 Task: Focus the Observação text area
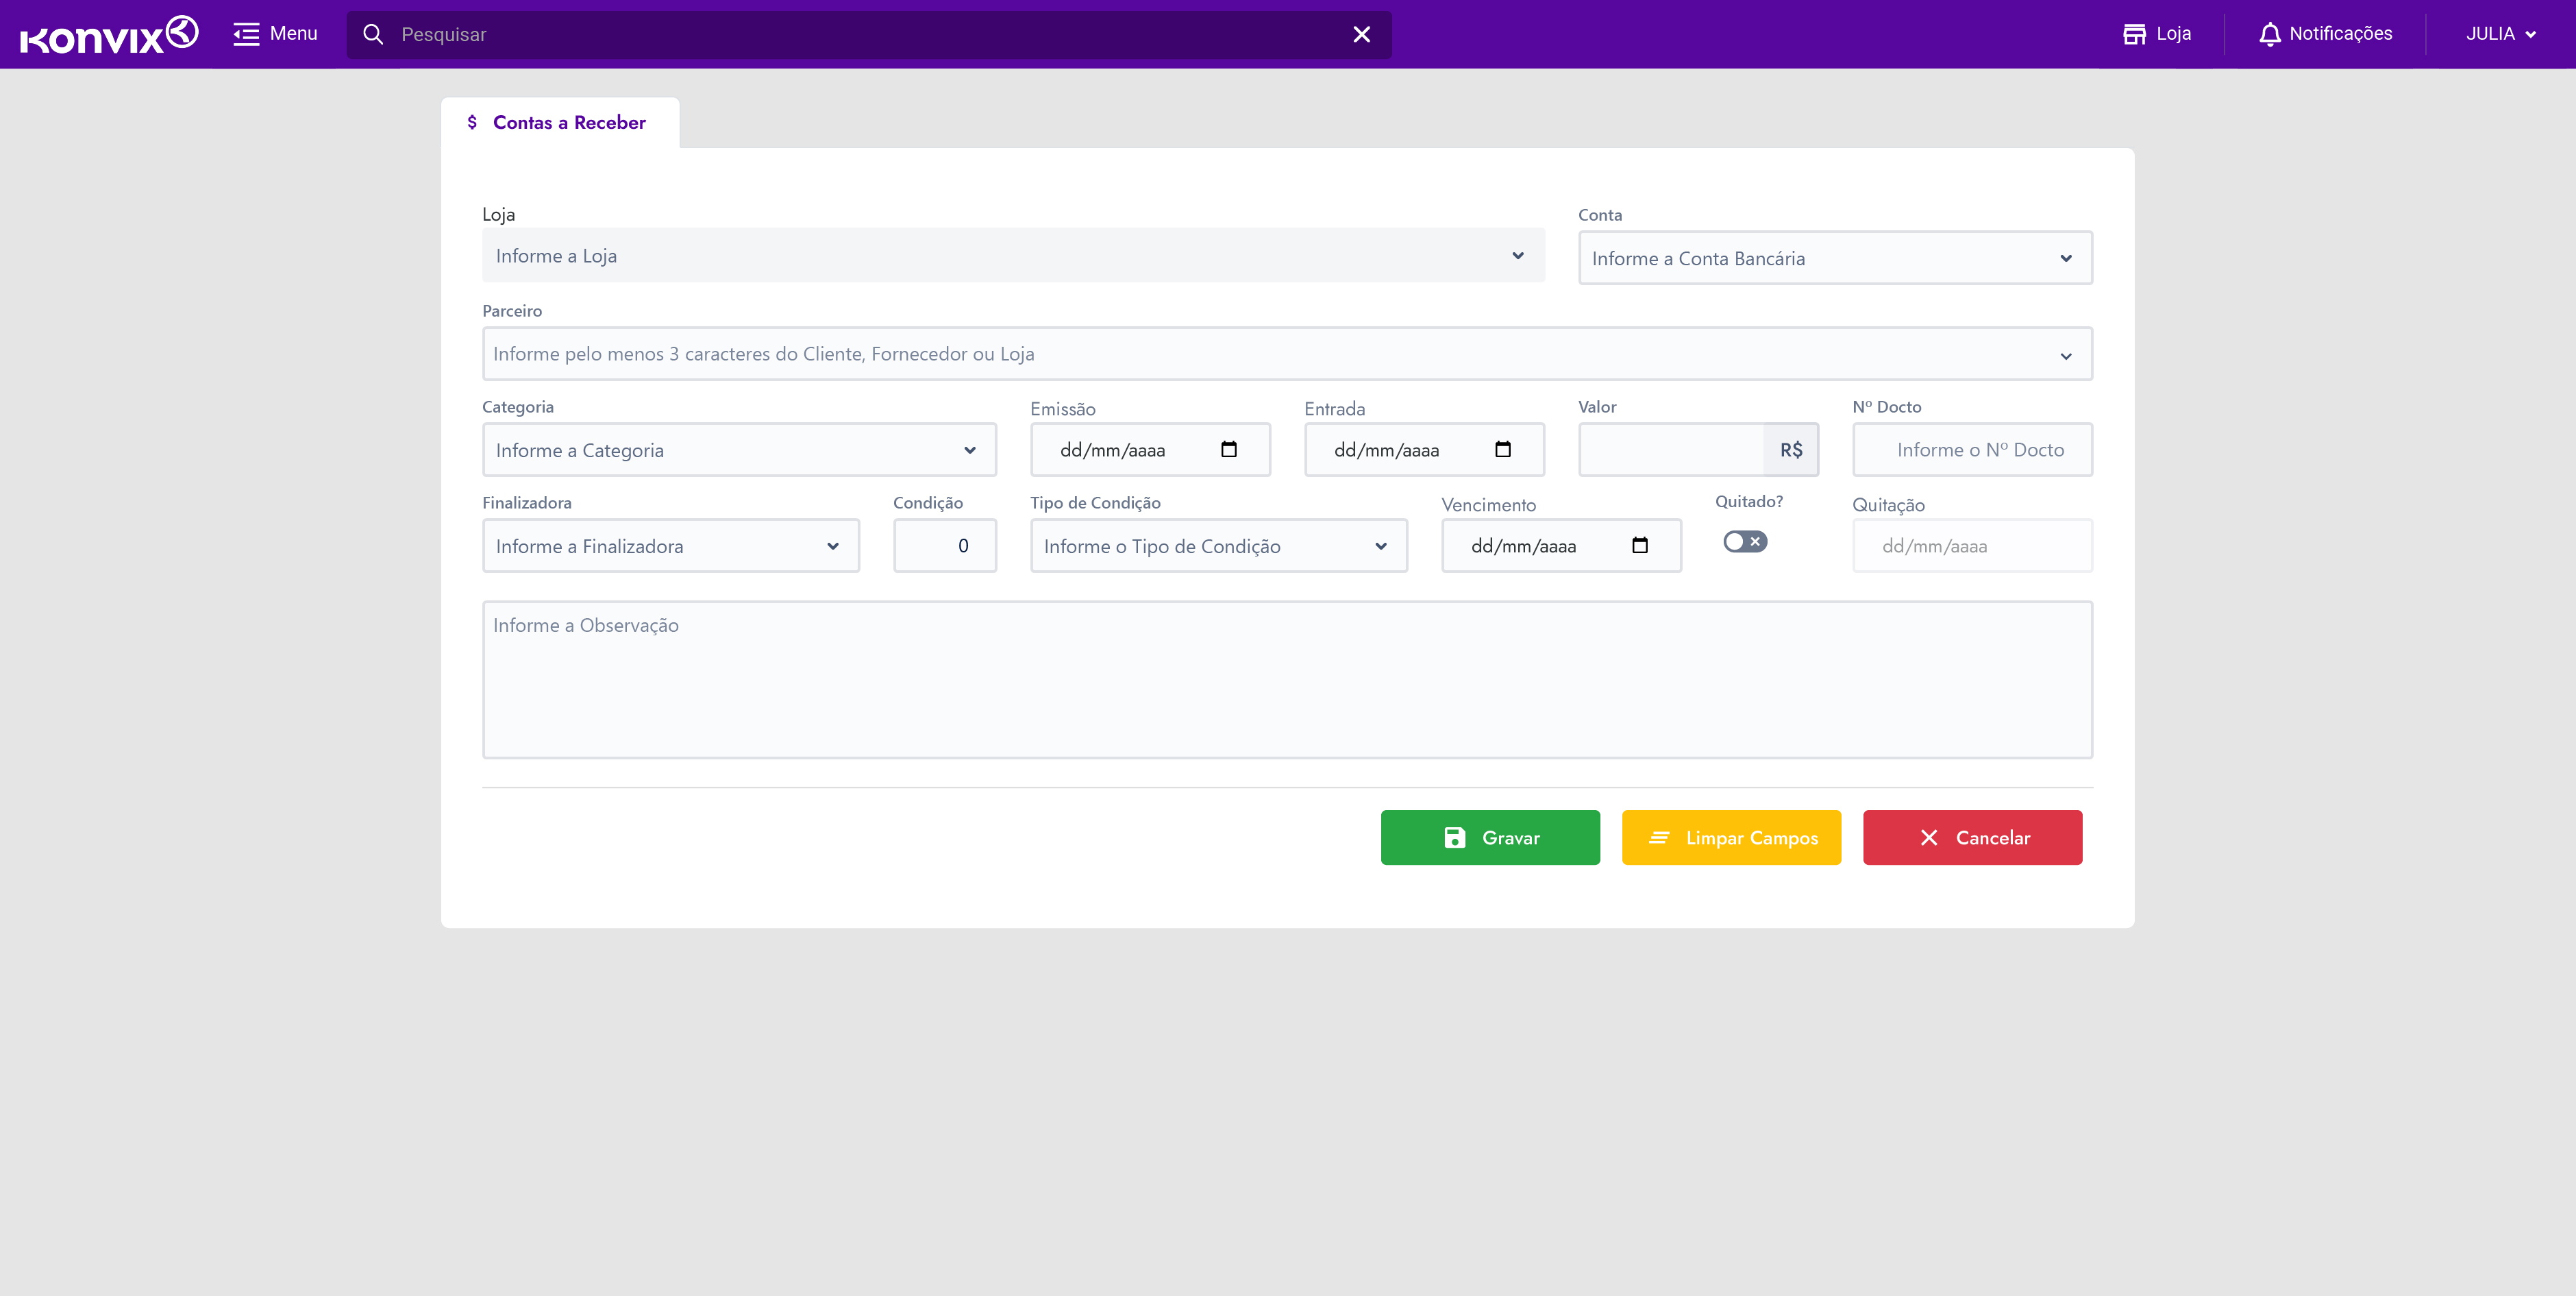pyautogui.click(x=1287, y=680)
